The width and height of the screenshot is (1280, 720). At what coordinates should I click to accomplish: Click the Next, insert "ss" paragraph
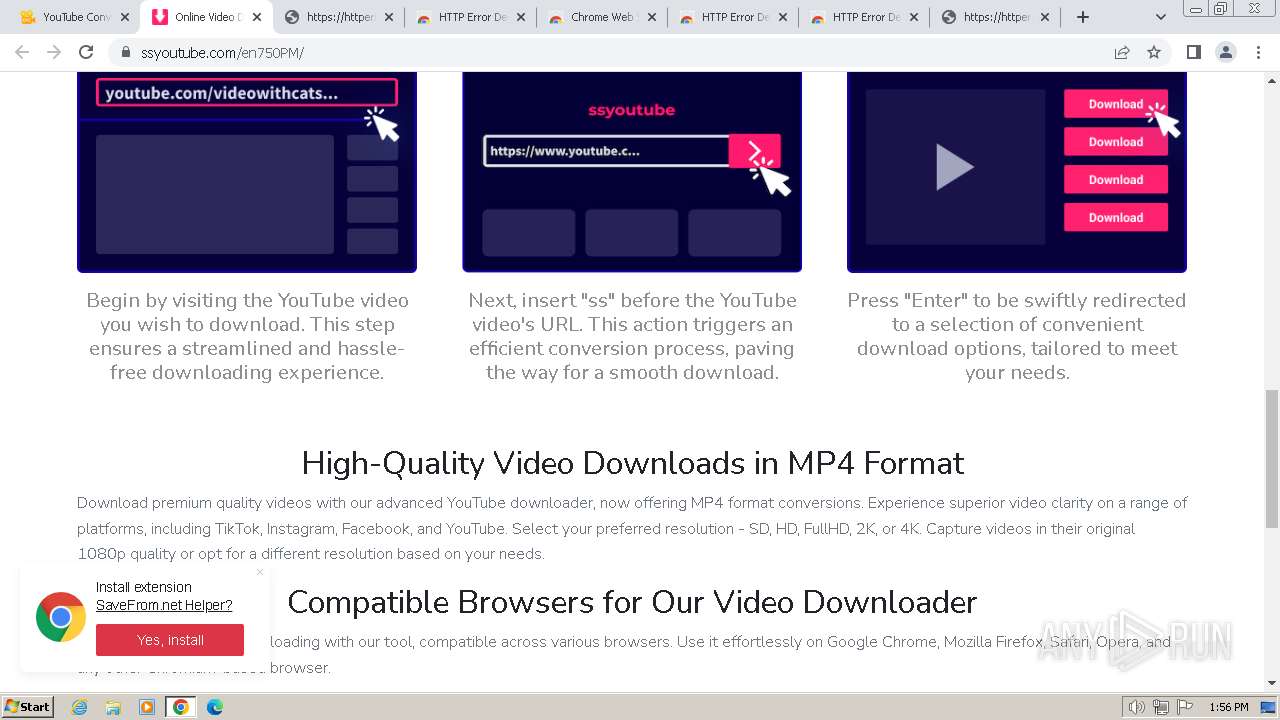632,336
